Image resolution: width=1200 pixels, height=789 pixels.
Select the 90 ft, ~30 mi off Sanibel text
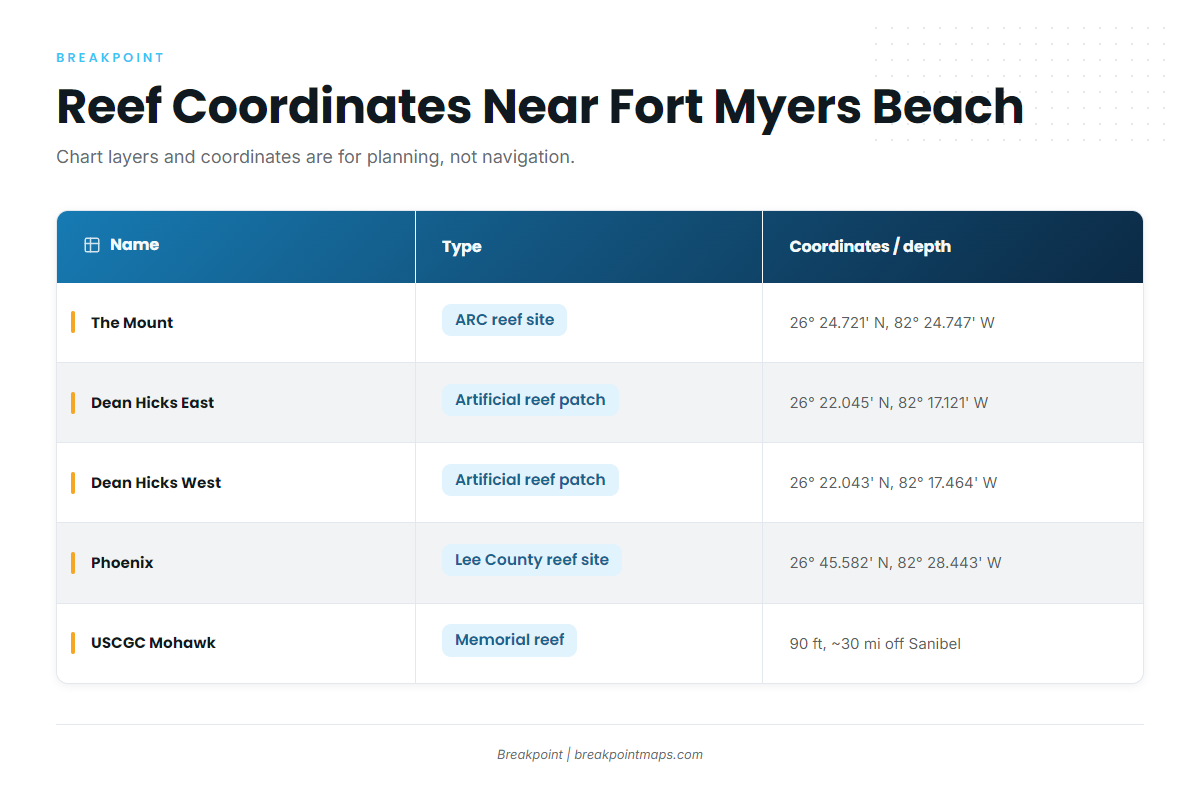coord(875,644)
